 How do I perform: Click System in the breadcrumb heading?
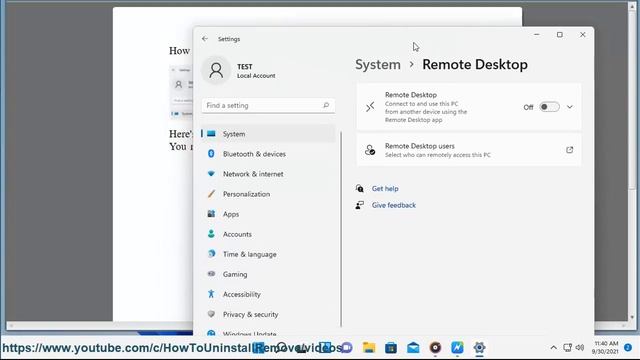(x=378, y=64)
